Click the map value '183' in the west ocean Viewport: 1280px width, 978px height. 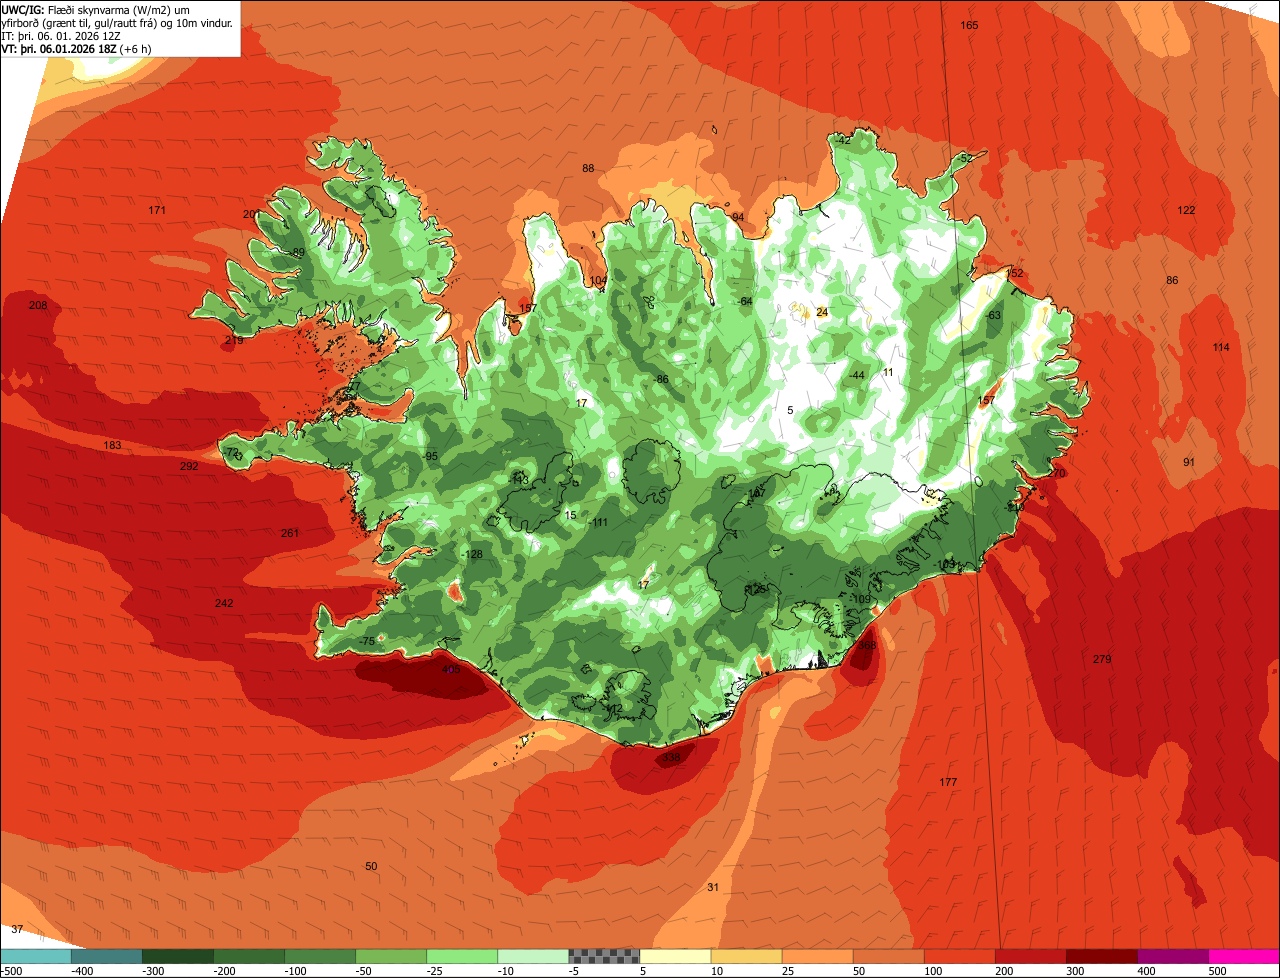click(112, 445)
